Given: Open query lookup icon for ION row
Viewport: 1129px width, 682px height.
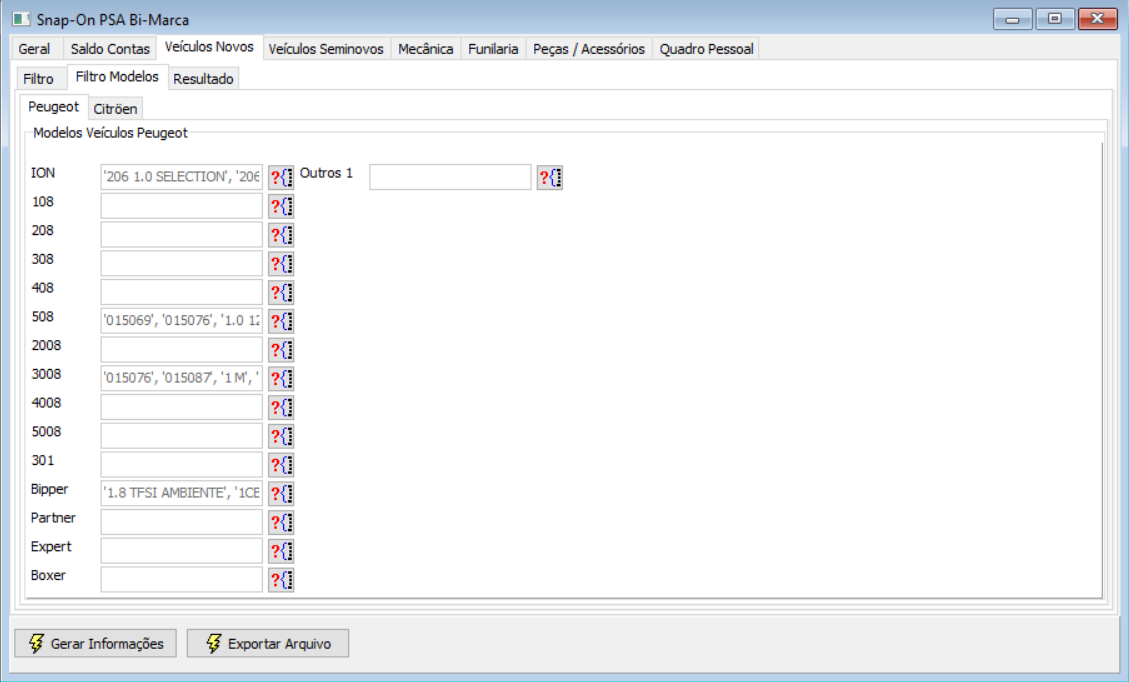Looking at the screenshot, I should (x=281, y=177).
